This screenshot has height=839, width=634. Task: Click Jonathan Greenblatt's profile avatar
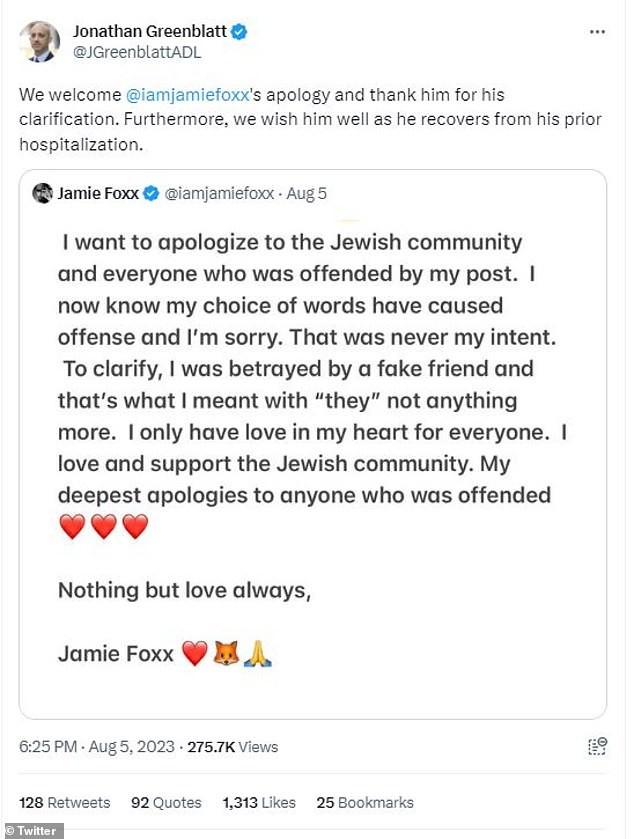(x=40, y=42)
